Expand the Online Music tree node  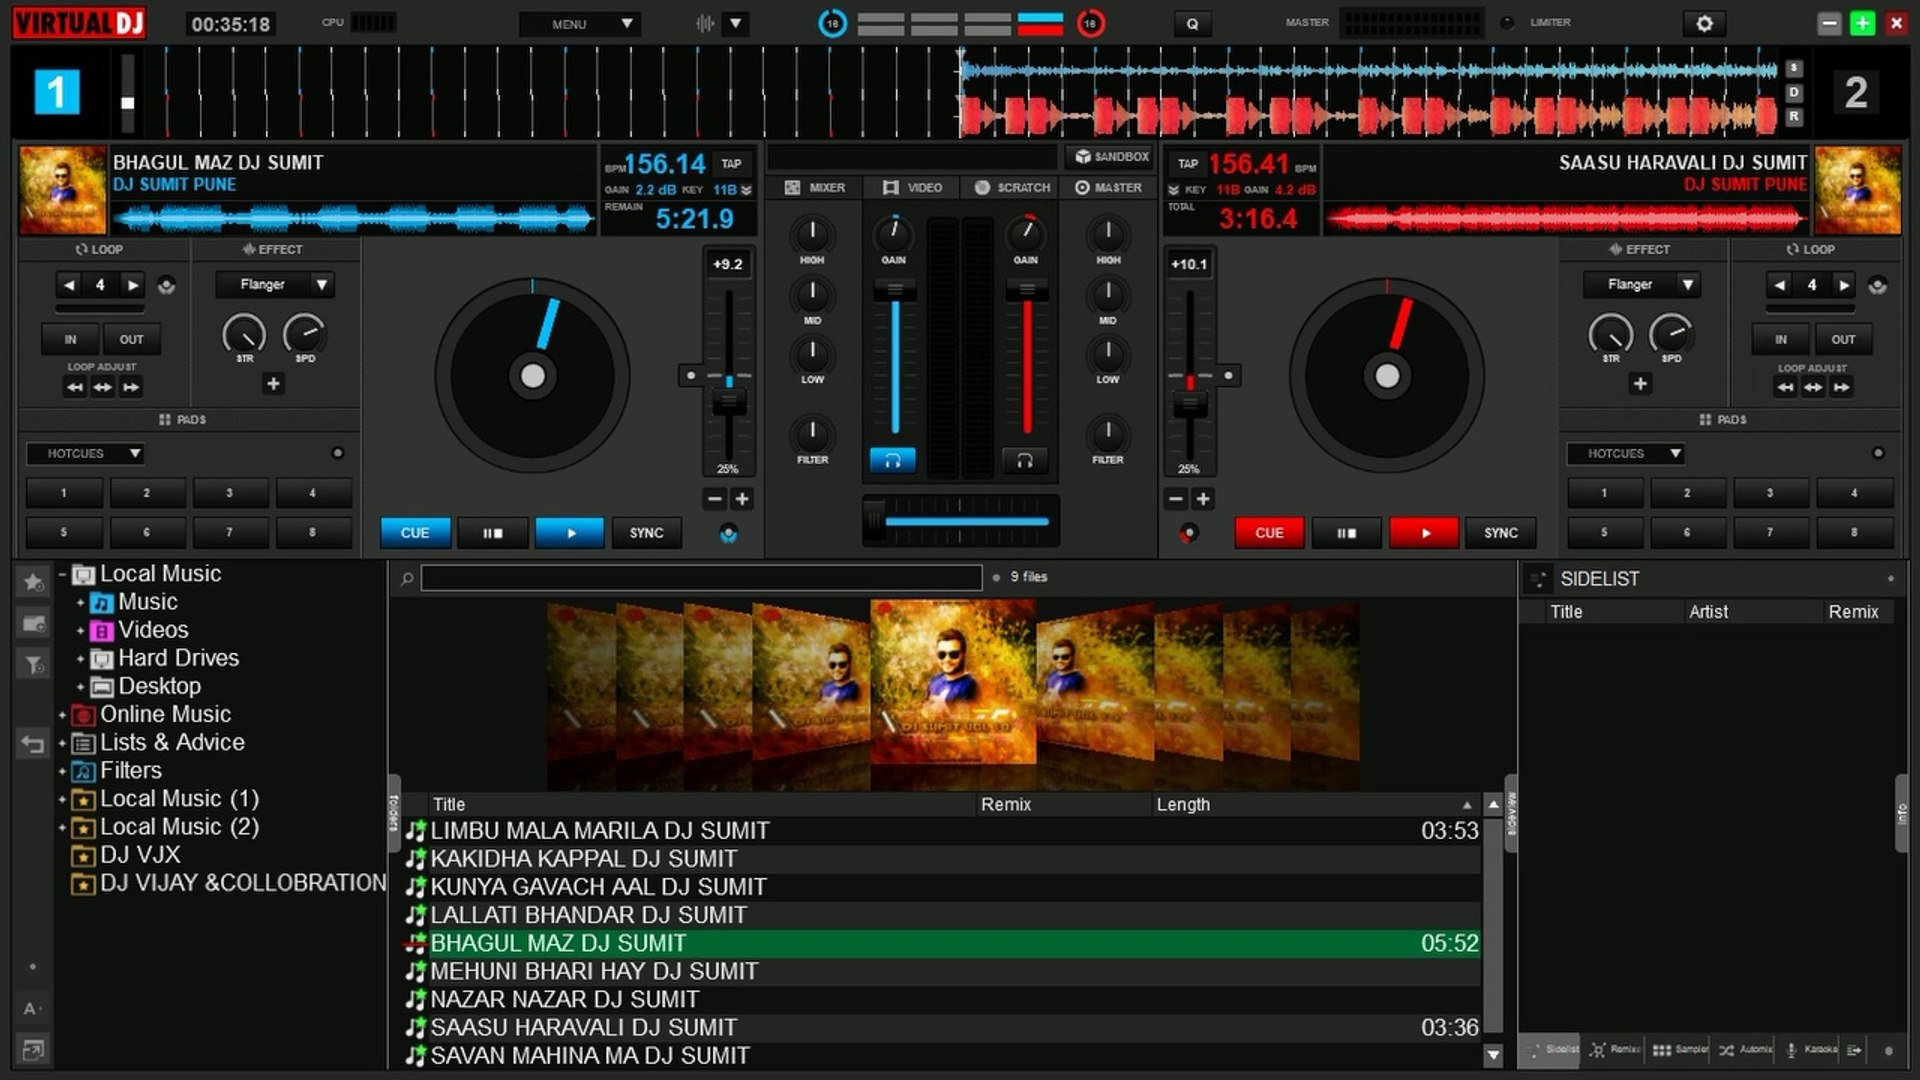click(x=62, y=715)
